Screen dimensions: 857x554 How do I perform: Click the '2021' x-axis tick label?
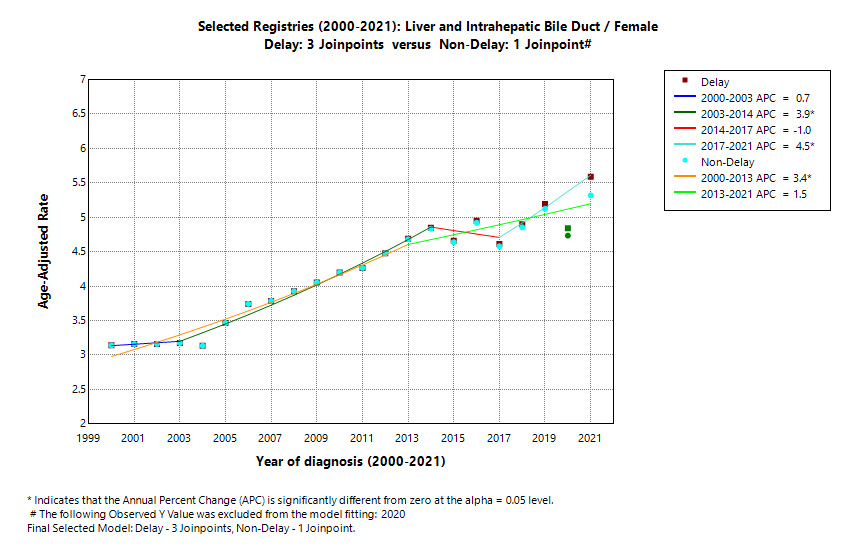(x=590, y=438)
